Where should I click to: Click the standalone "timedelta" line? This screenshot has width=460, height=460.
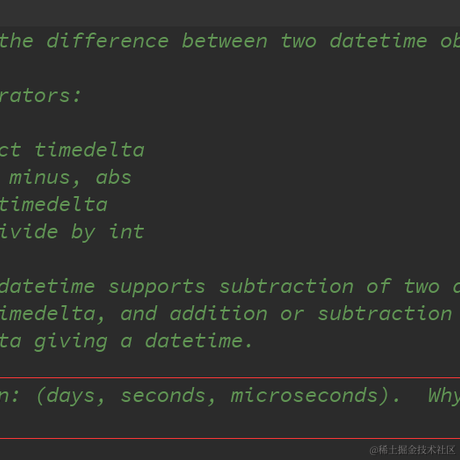[54, 204]
